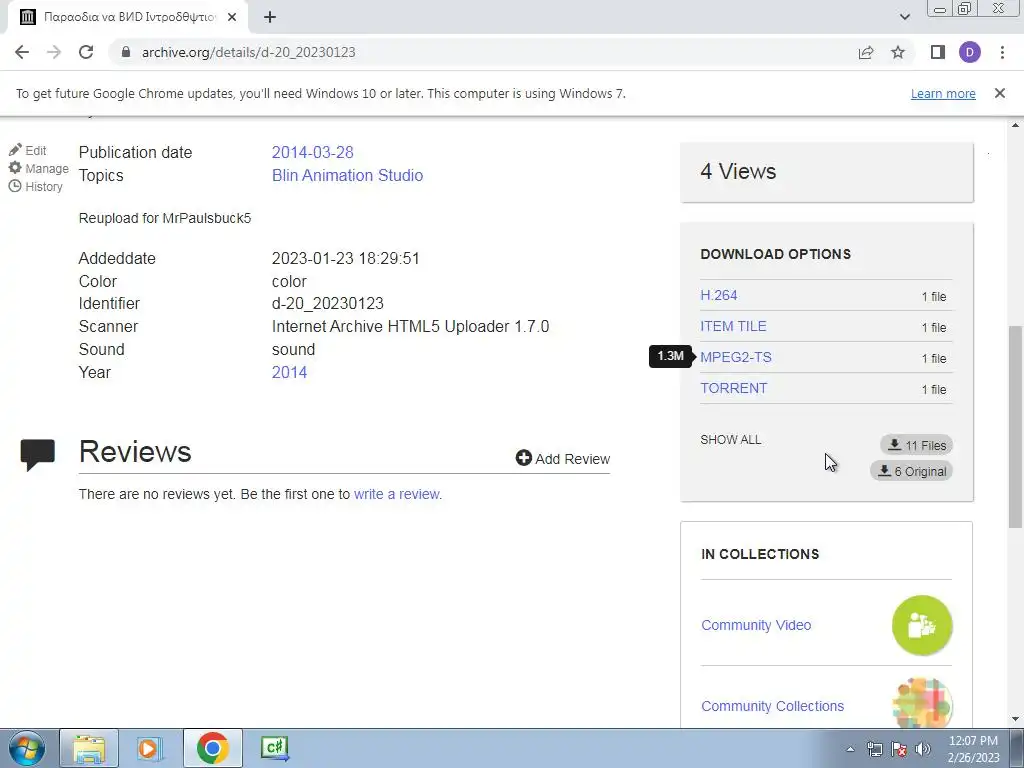
Task: Open the Community Video collection link
Action: 756,625
